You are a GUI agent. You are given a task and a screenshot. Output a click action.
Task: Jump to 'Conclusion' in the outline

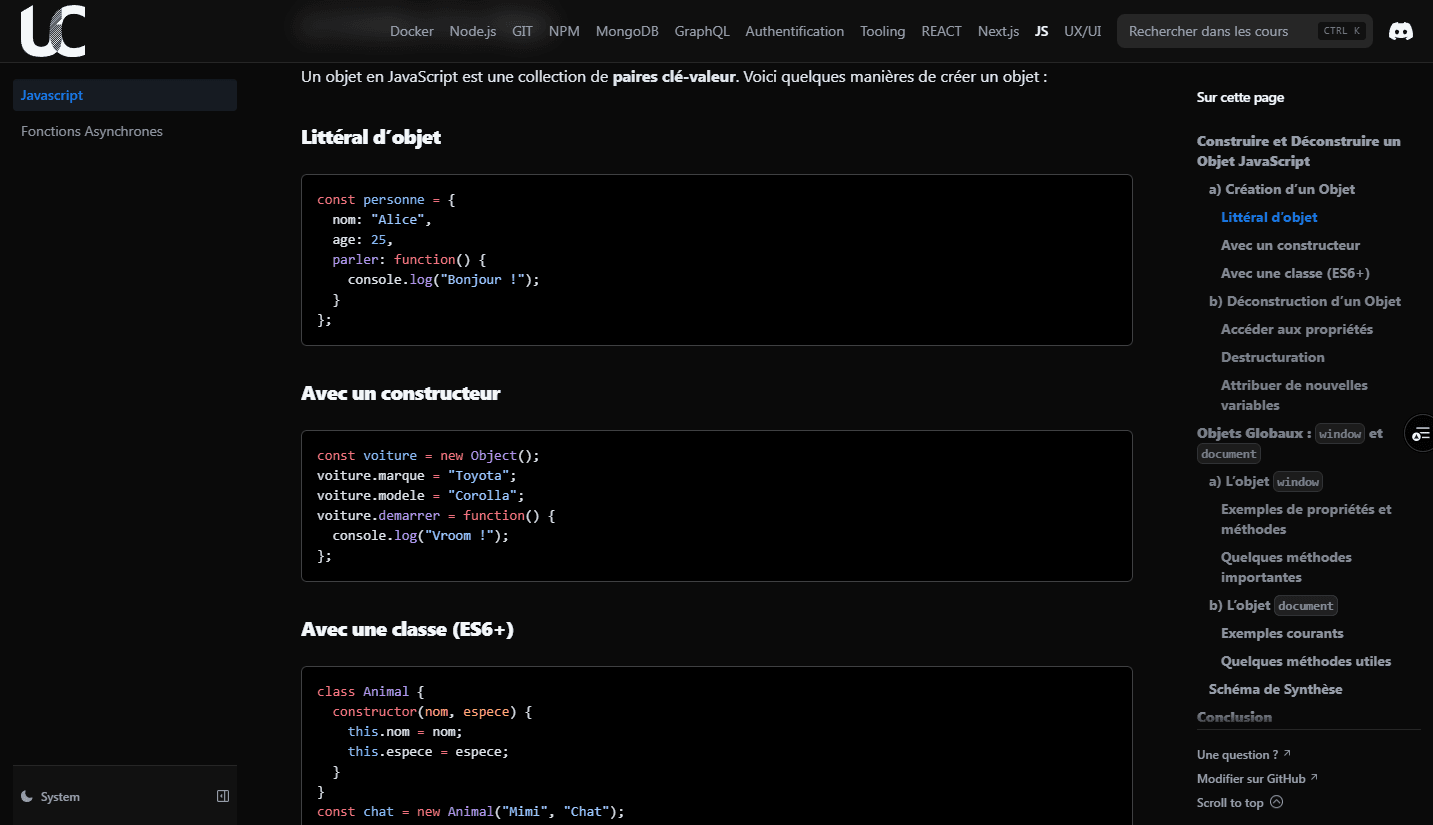pyautogui.click(x=1234, y=717)
